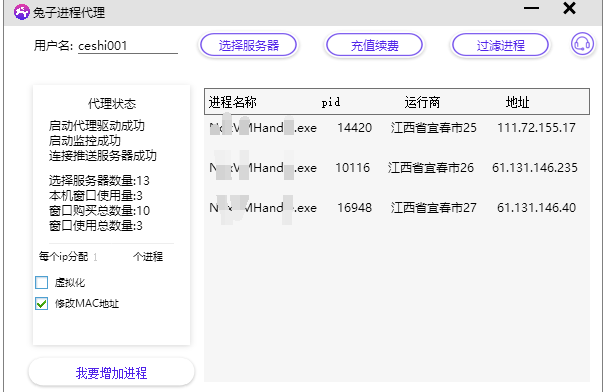This screenshot has height=392, width=607.
Task: Click the address 111.72.155.17
Action: pos(536,128)
